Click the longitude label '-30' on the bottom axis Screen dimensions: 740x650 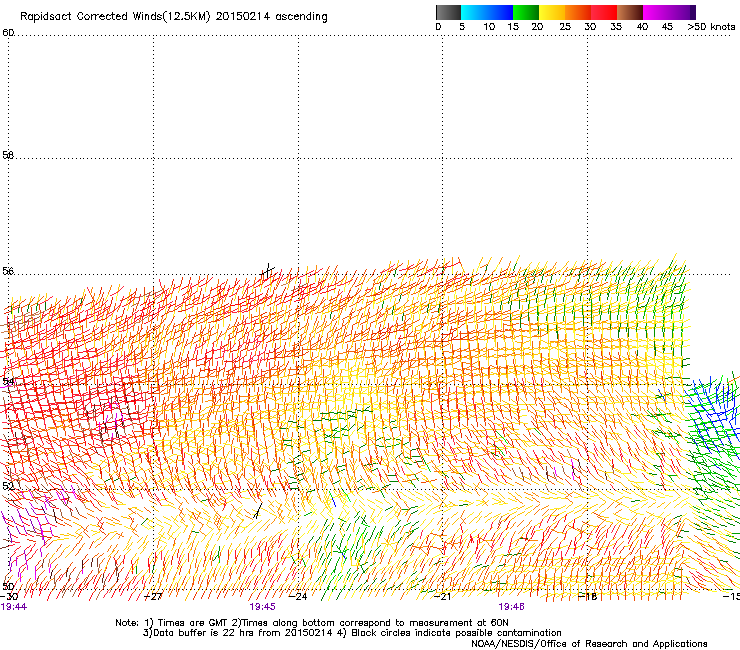click(x=9, y=597)
